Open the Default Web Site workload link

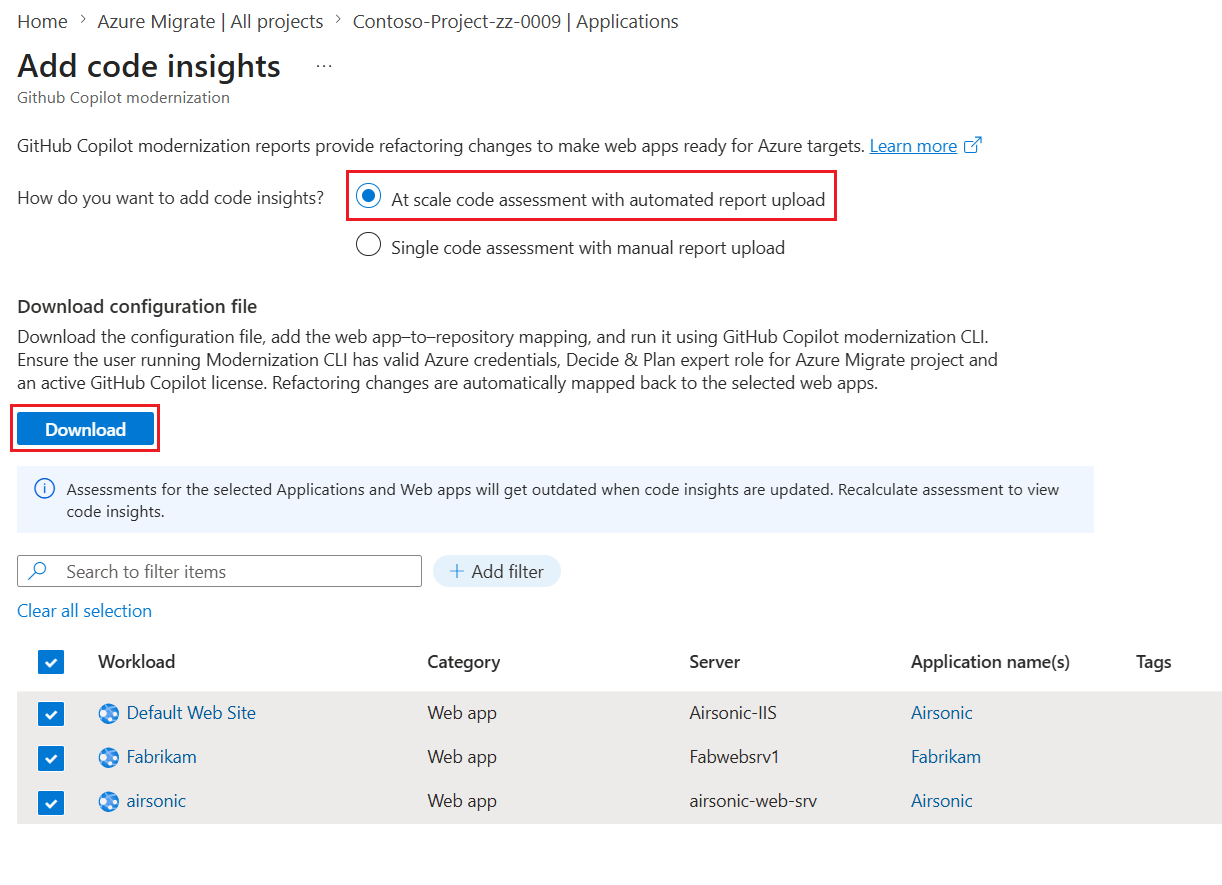(x=191, y=713)
